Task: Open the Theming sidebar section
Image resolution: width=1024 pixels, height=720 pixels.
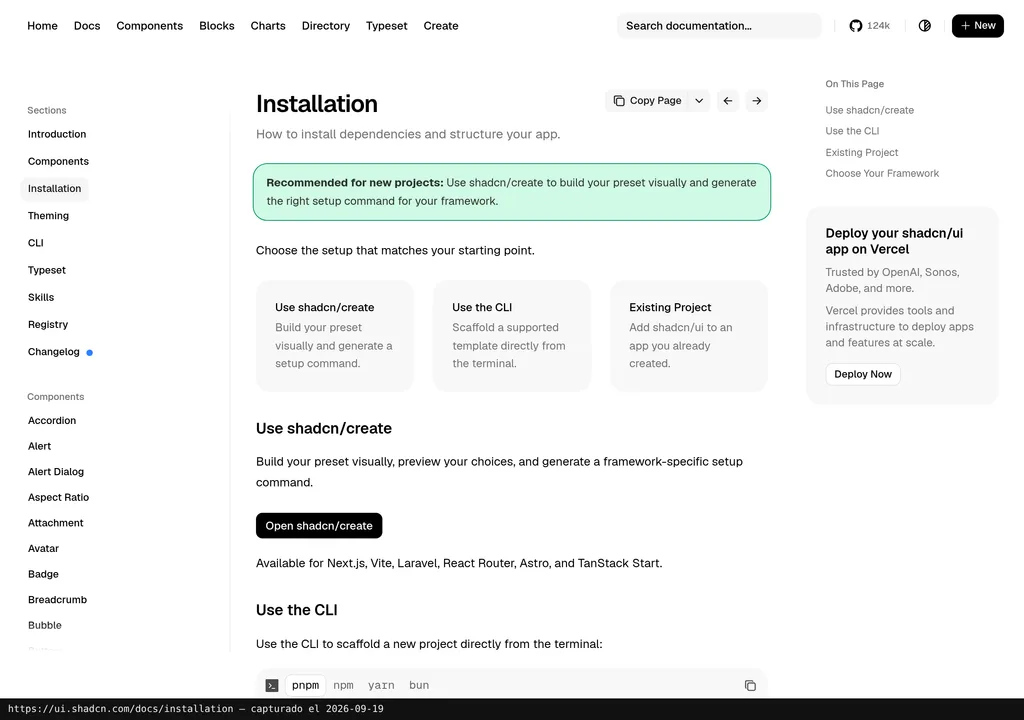Action: point(48,216)
